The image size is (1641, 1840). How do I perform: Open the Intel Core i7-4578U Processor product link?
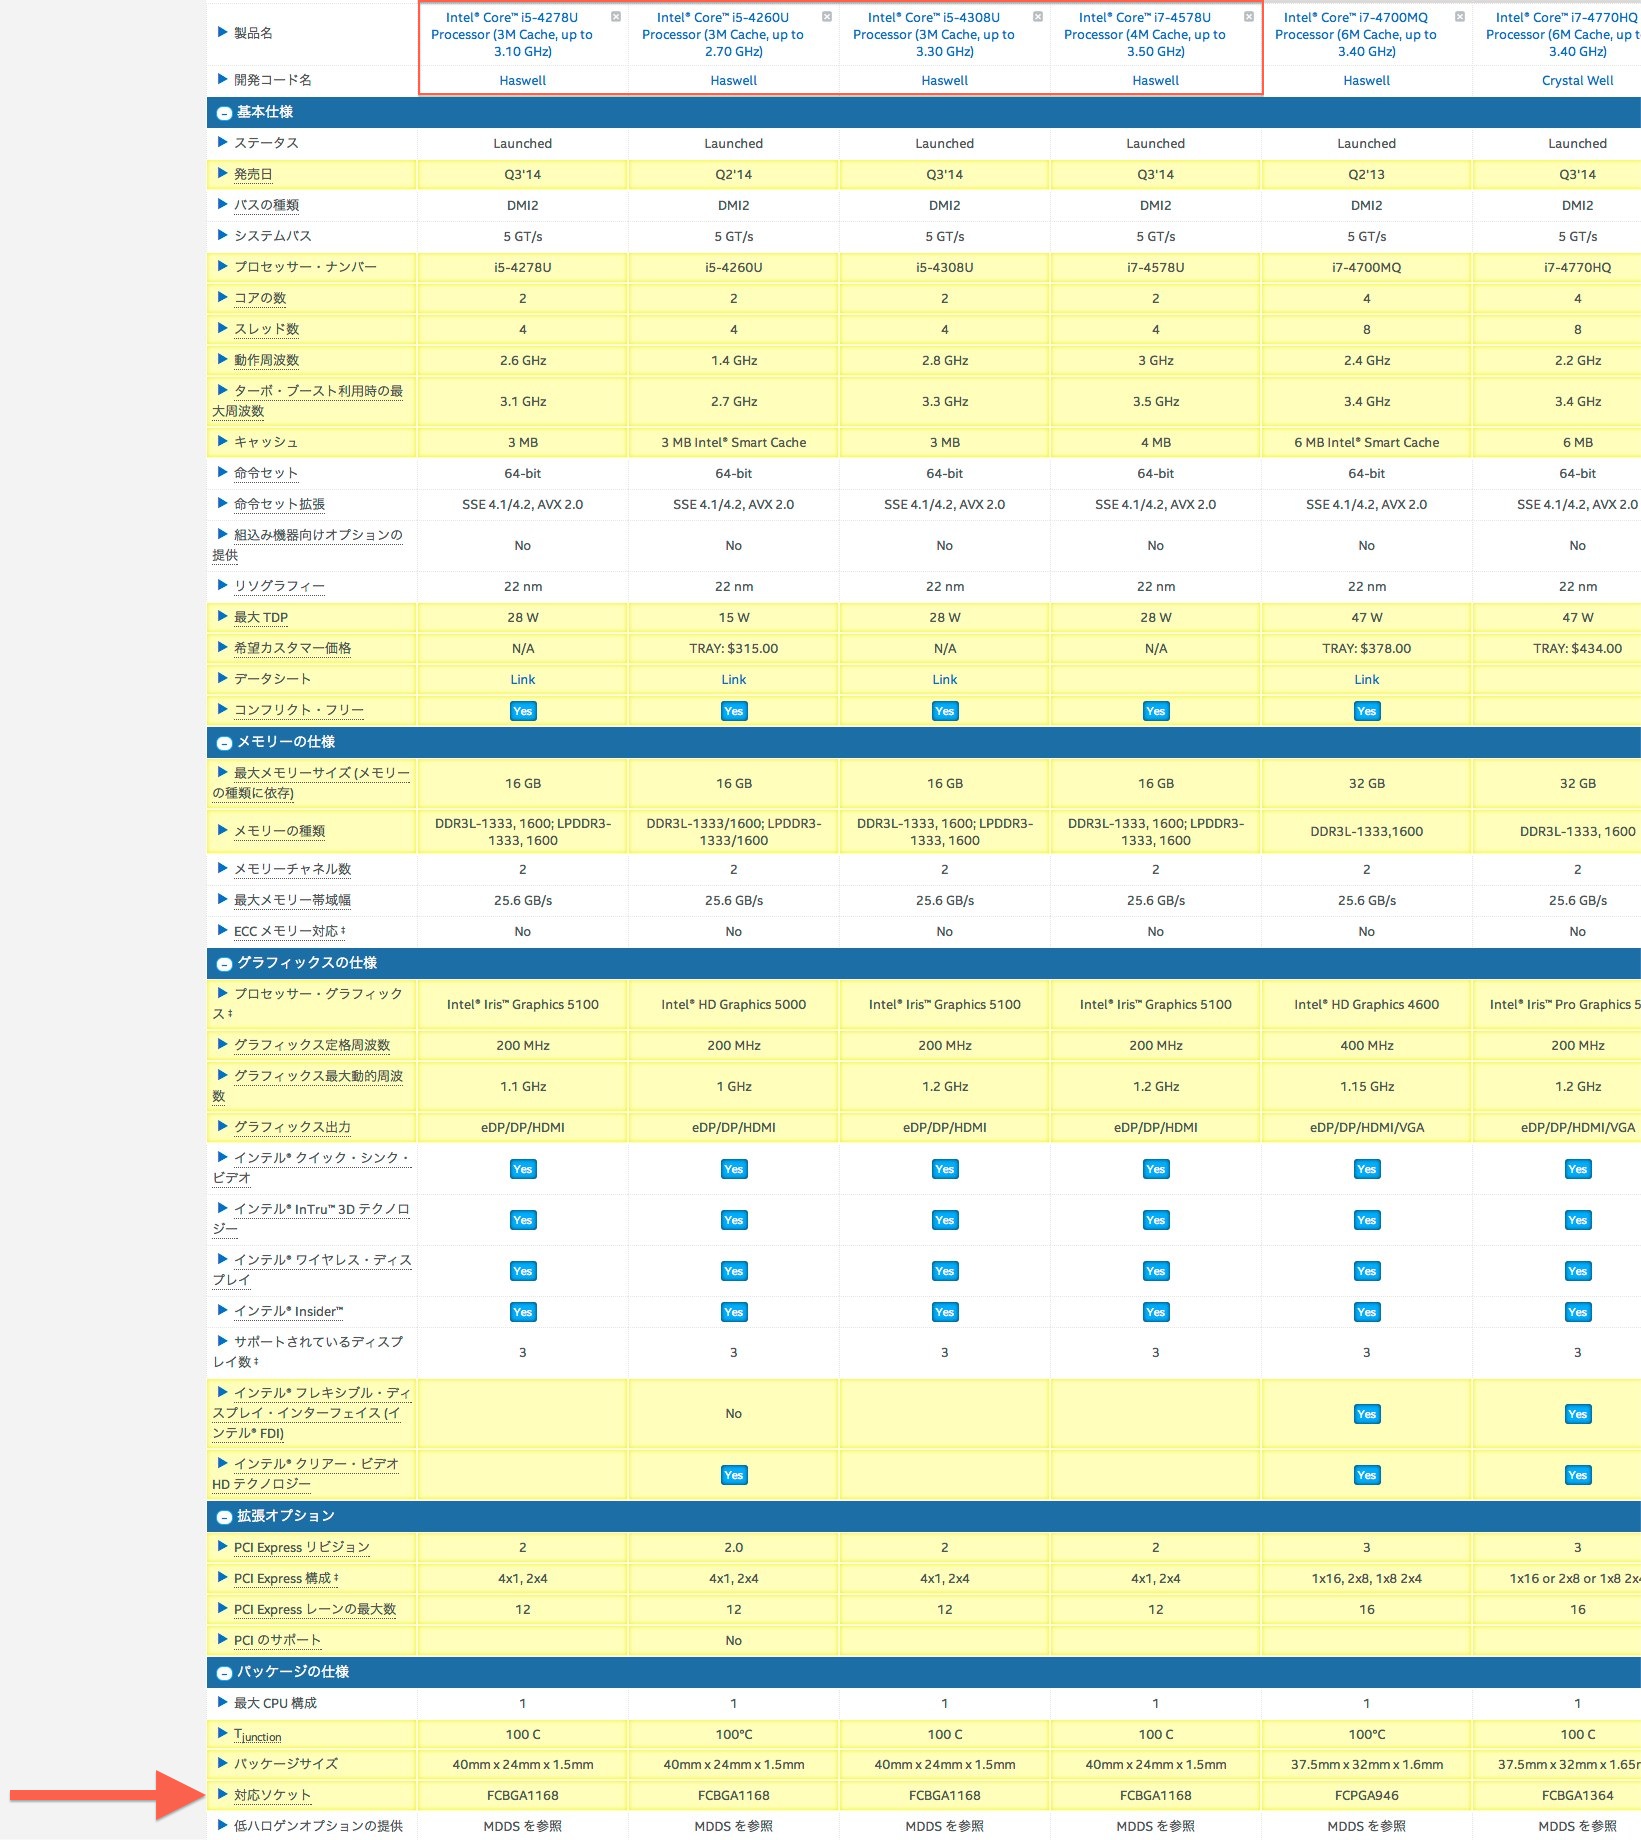tap(1145, 34)
